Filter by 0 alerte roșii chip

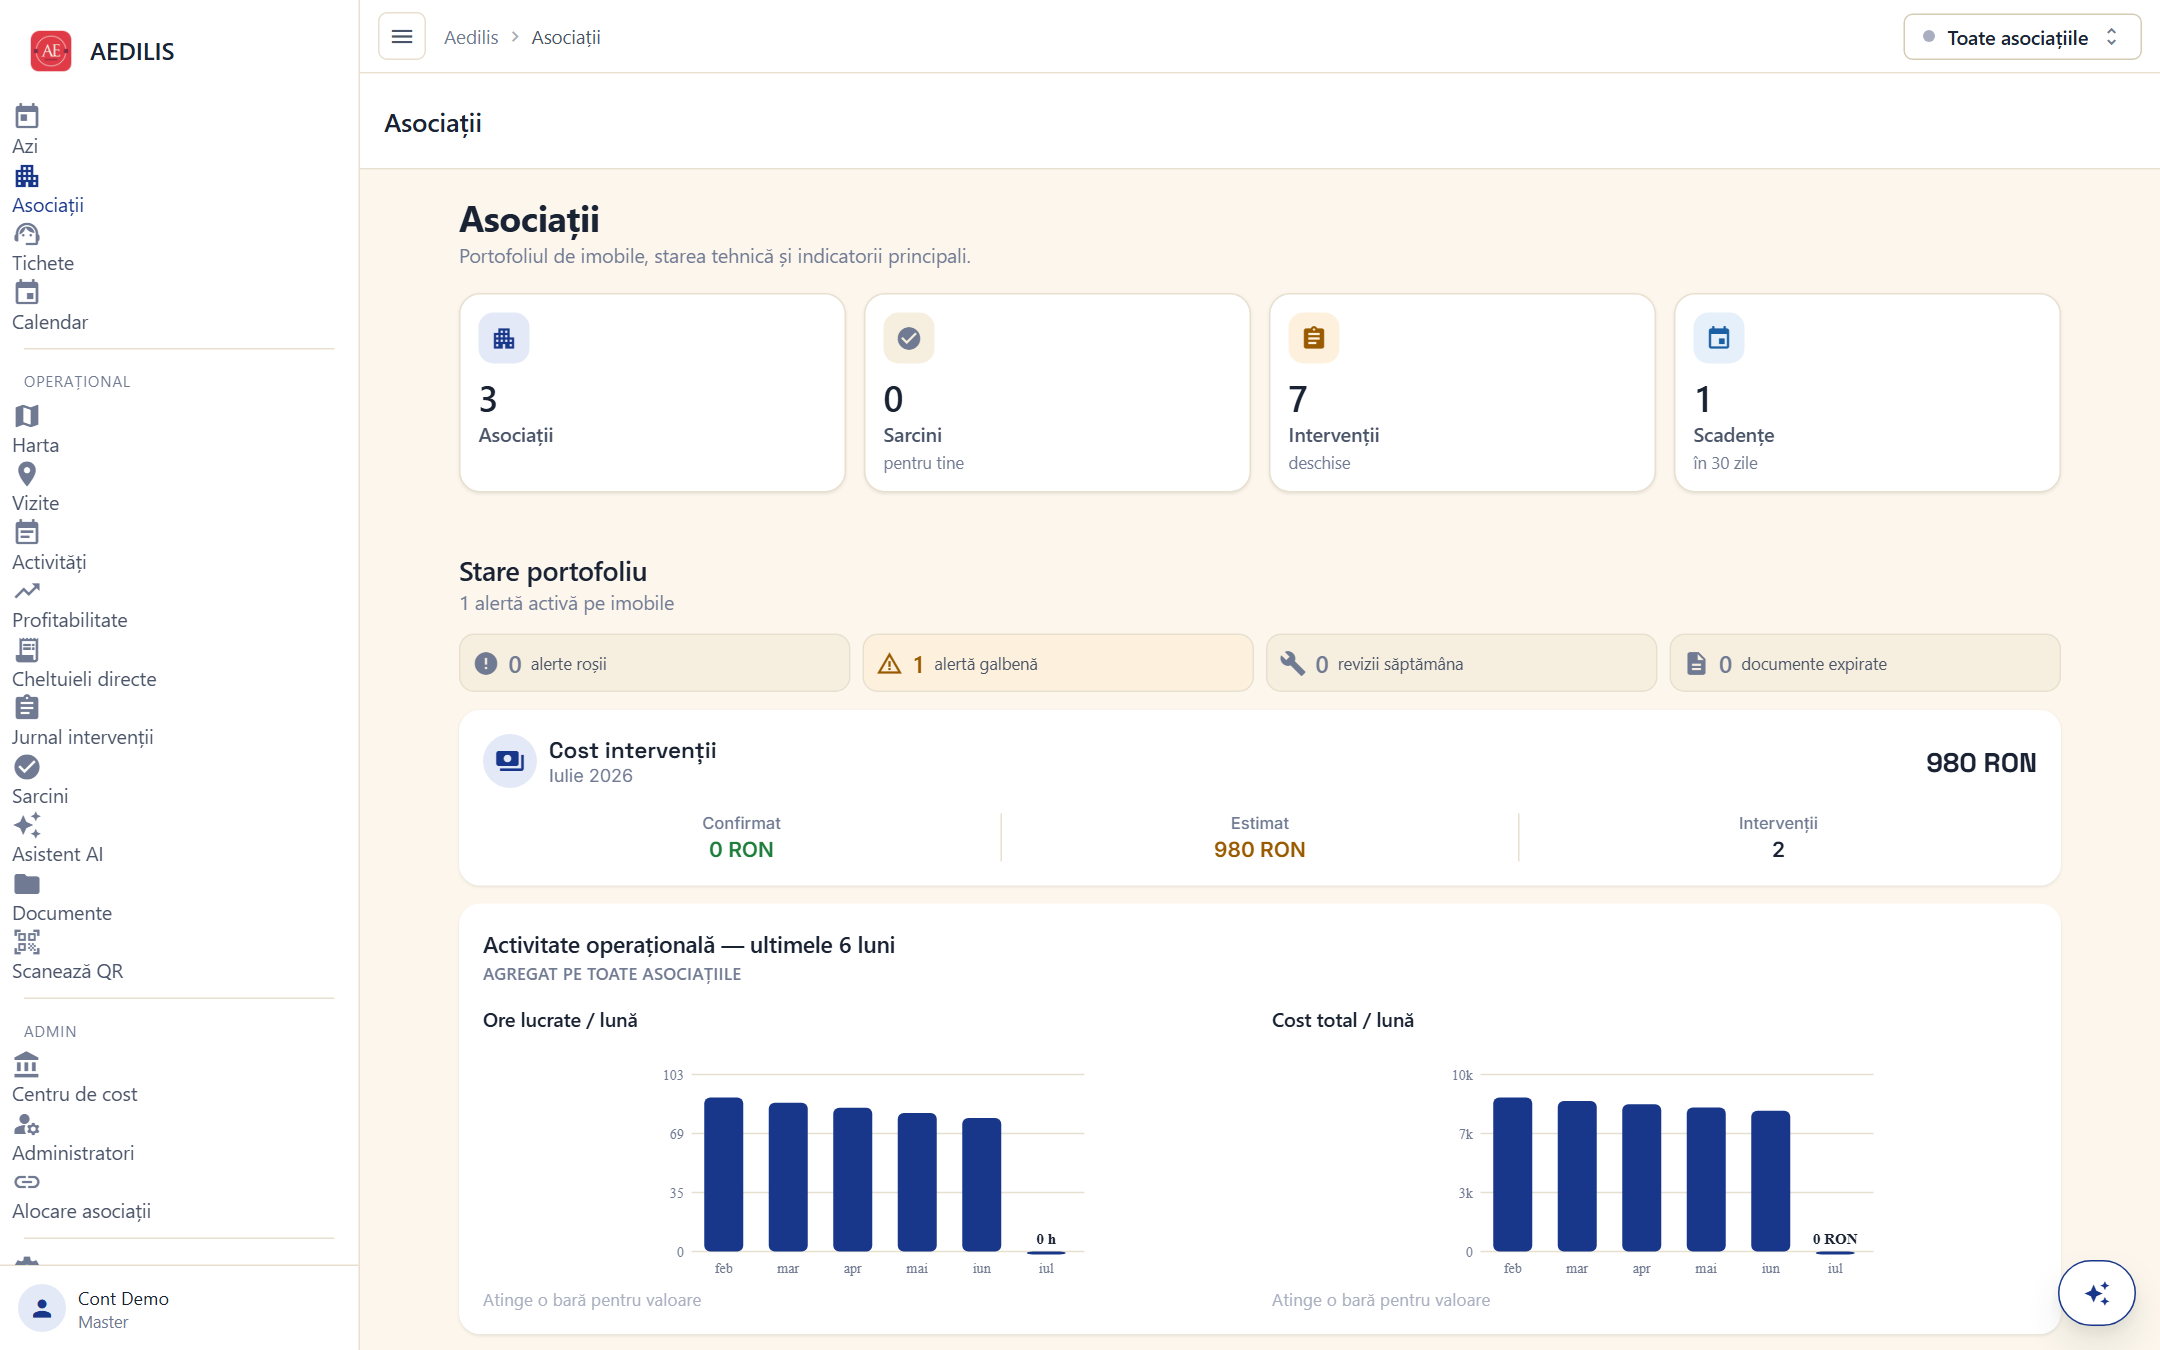point(655,663)
